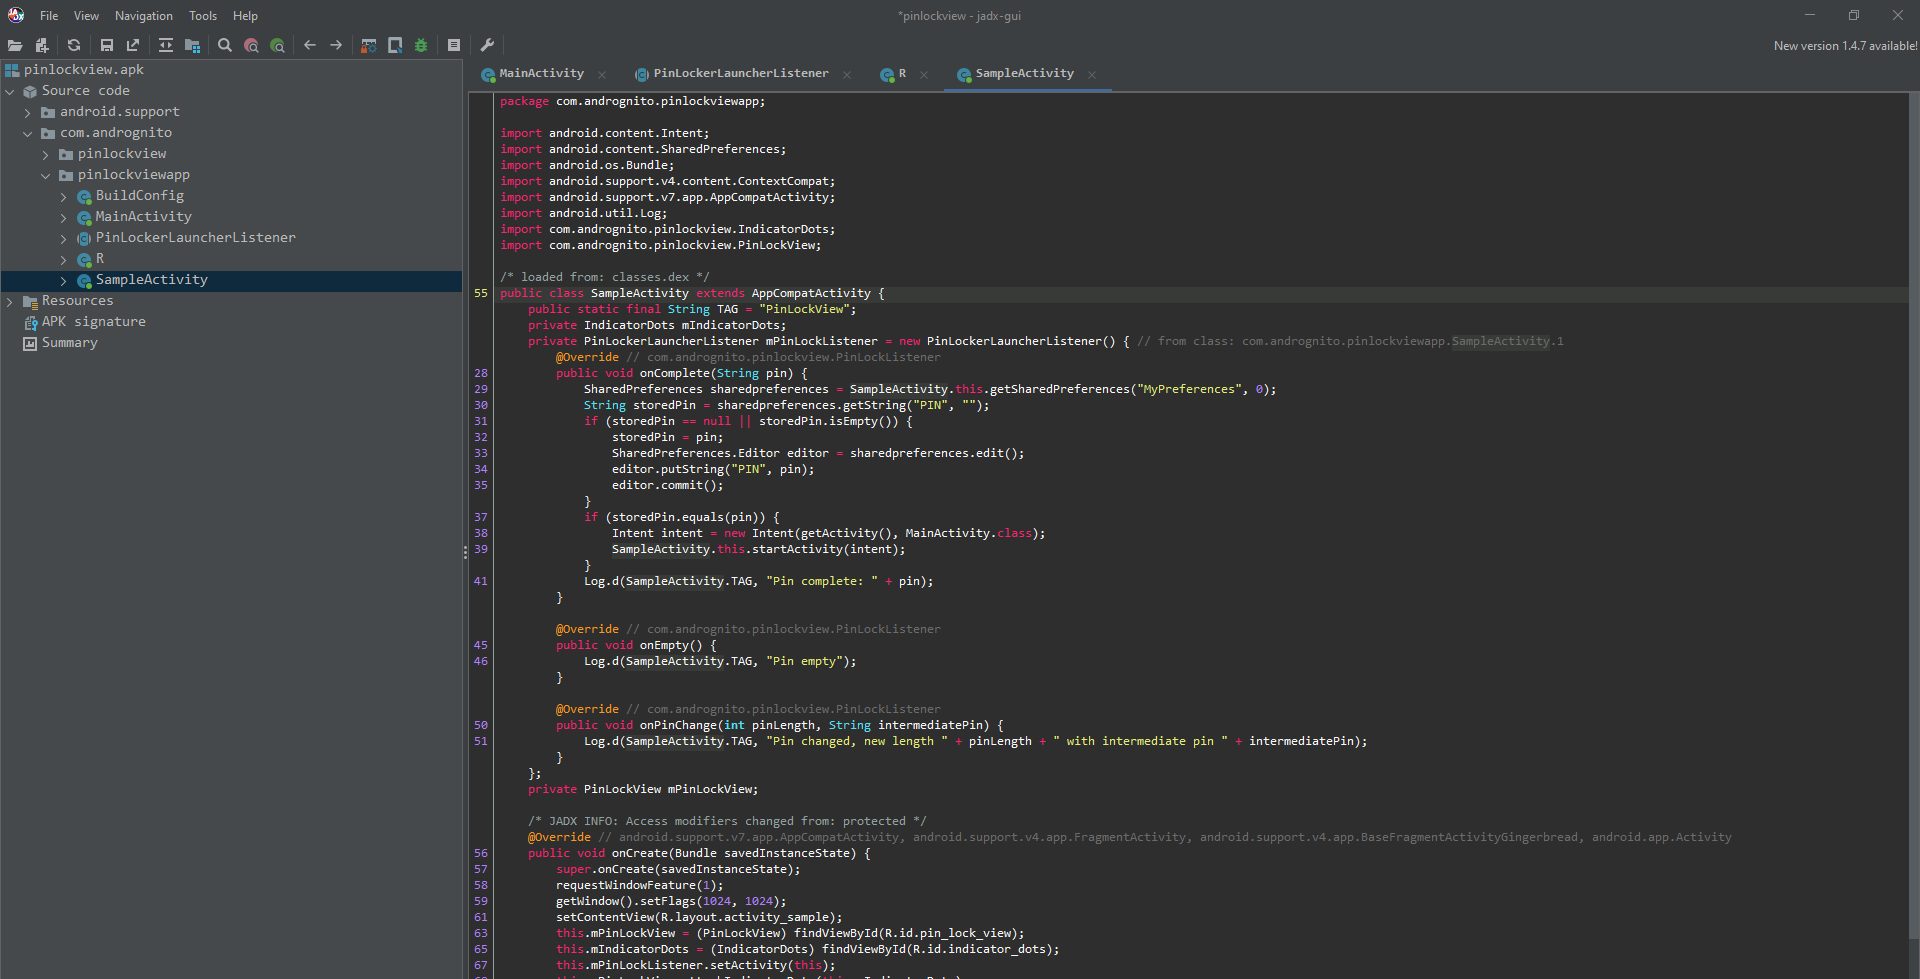Expand the pinlockview package node
1920x979 pixels.
pos(46,154)
